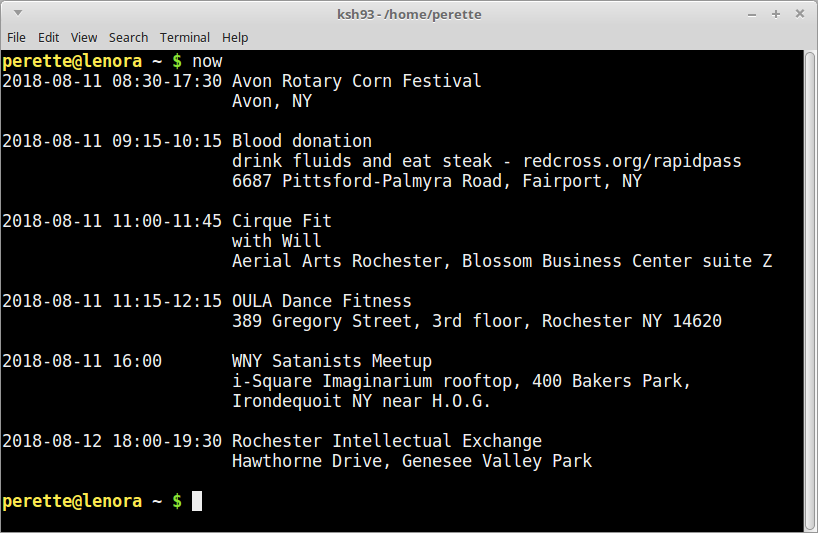Click the 'Avon, NY' location line
The width and height of the screenshot is (818, 533).
[x=272, y=101]
